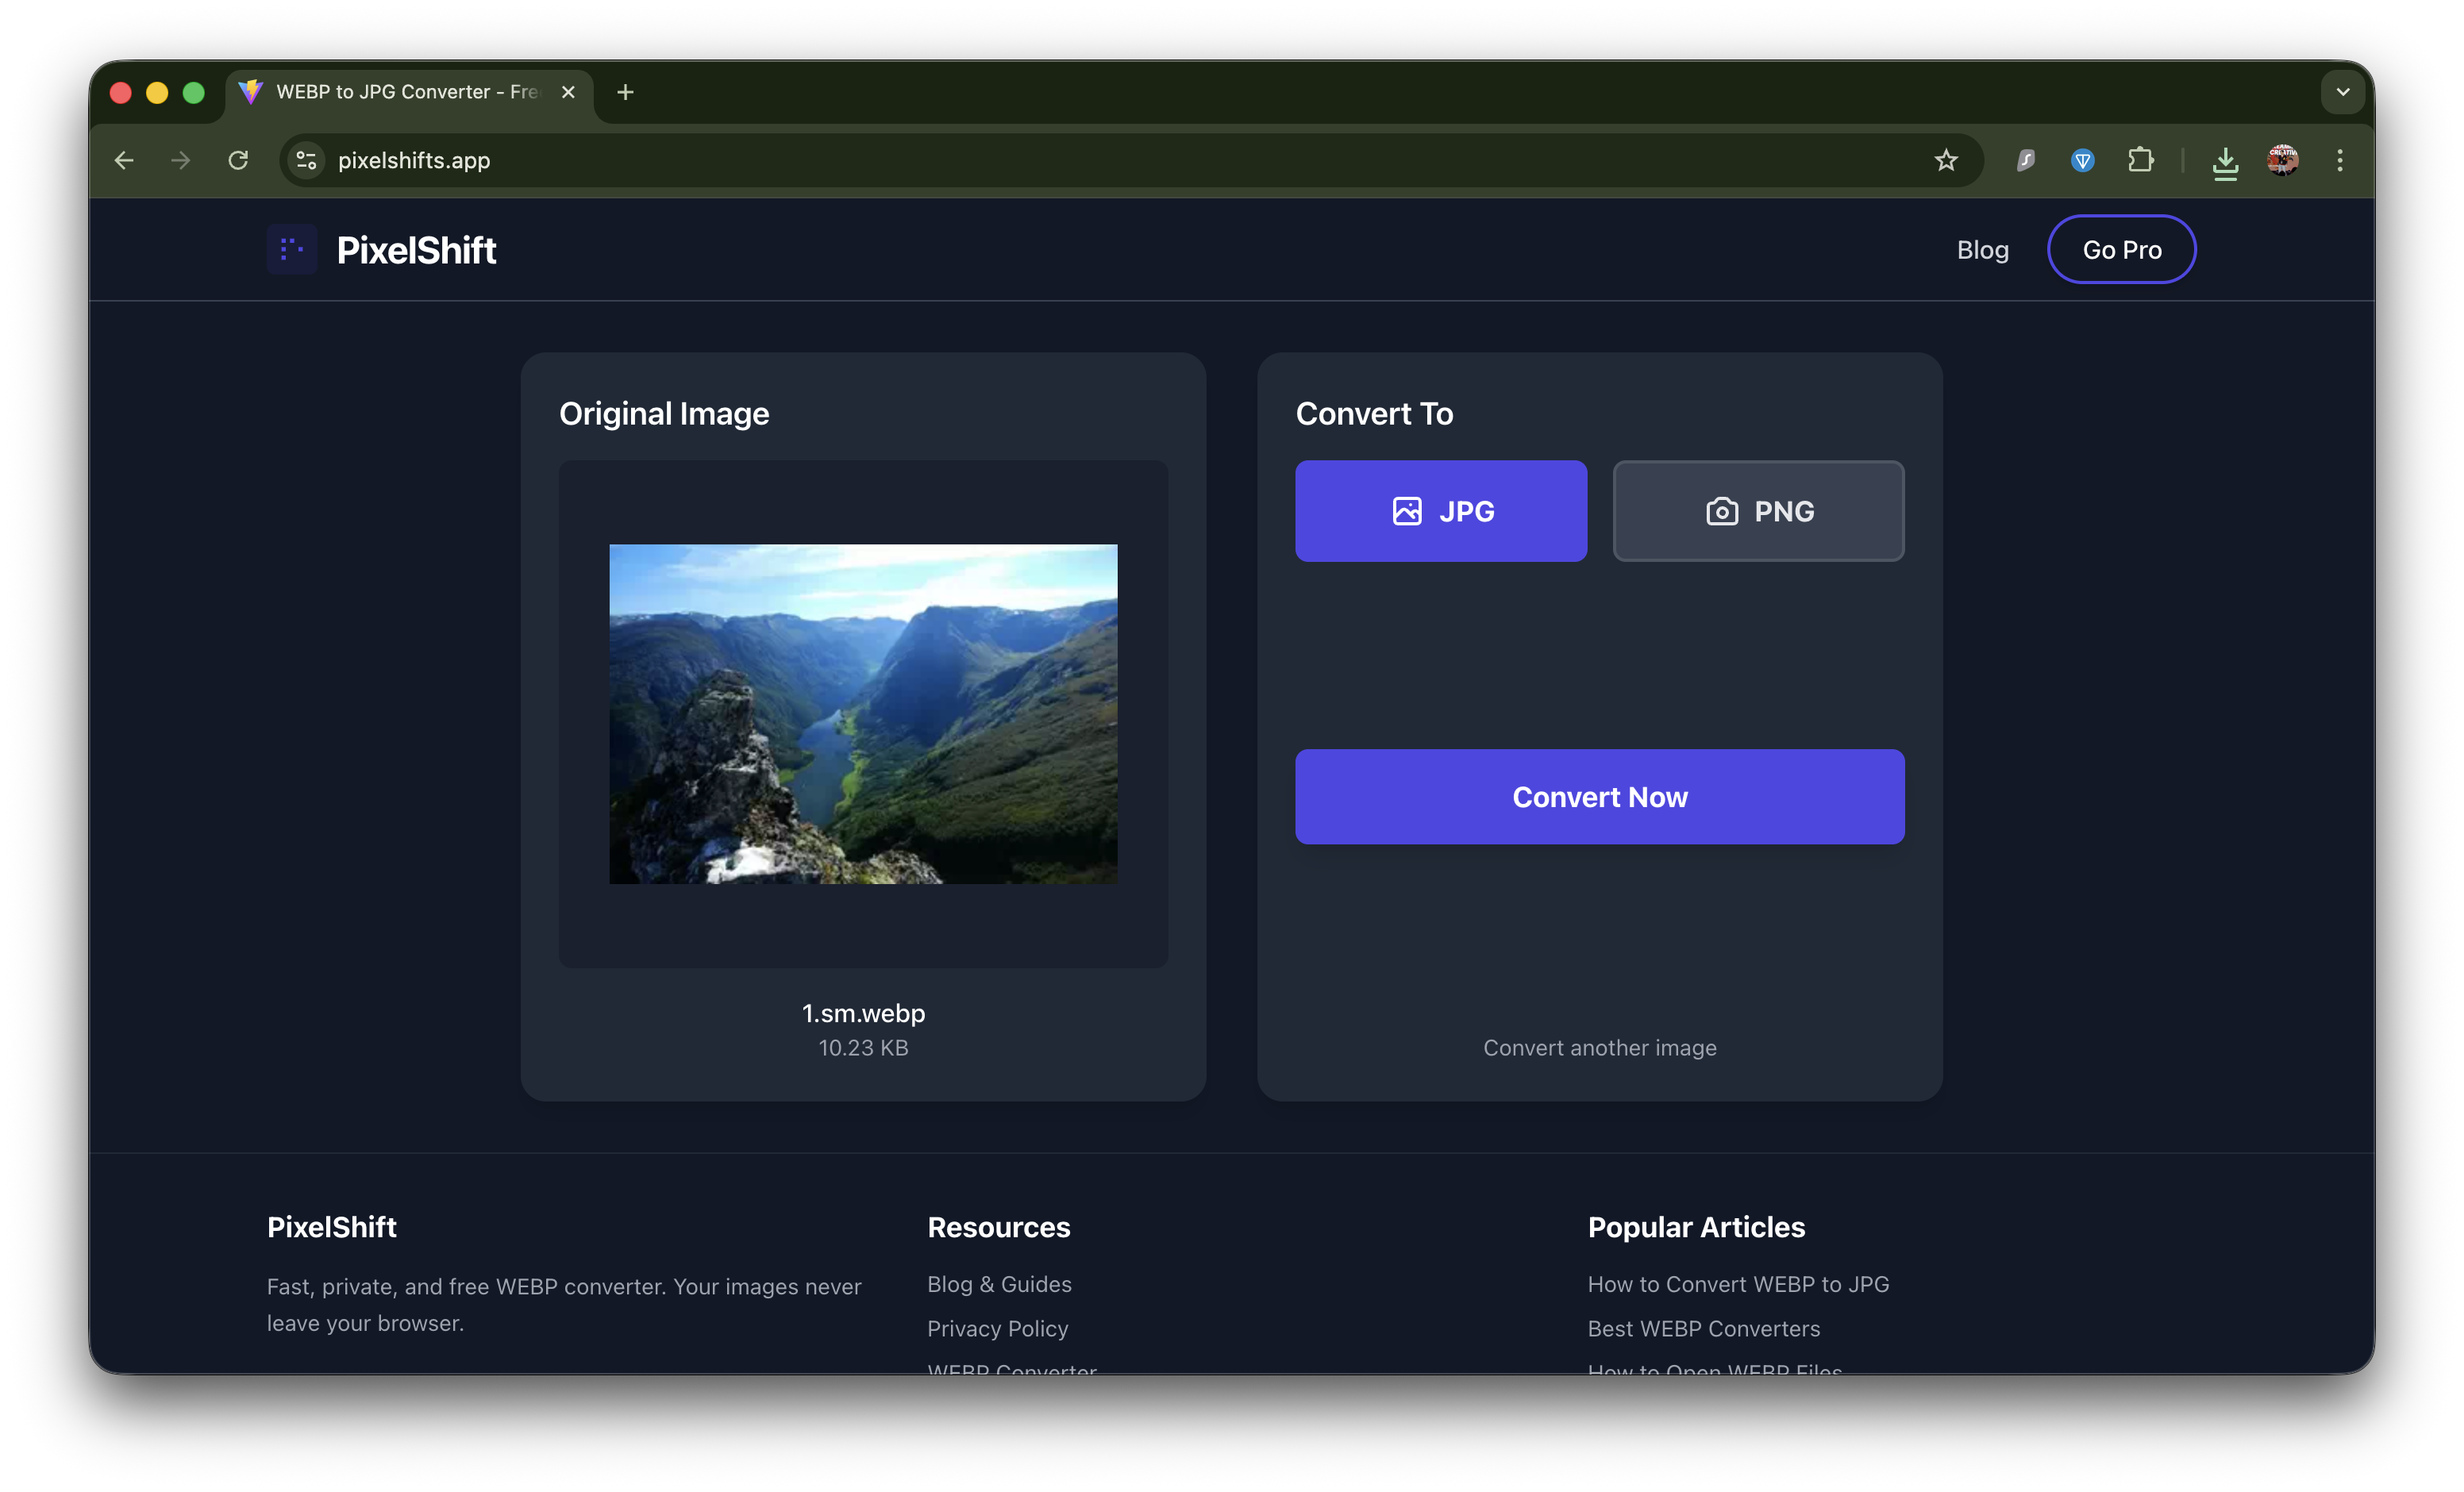Bookmark this page with the star icon
Image resolution: width=2464 pixels, height=1492 pixels.
[x=1945, y=160]
